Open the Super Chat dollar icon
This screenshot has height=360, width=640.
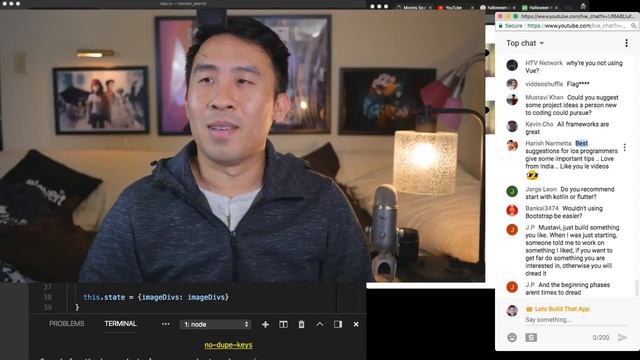point(531,338)
